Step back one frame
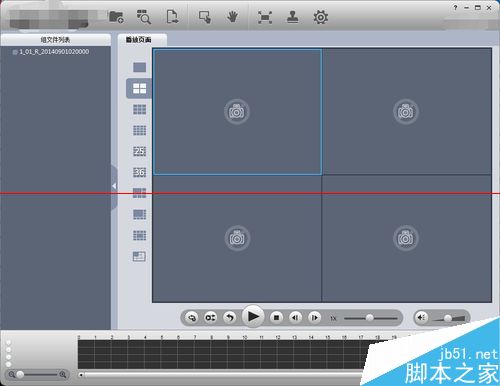Image resolution: width=500 pixels, height=386 pixels. (x=295, y=317)
